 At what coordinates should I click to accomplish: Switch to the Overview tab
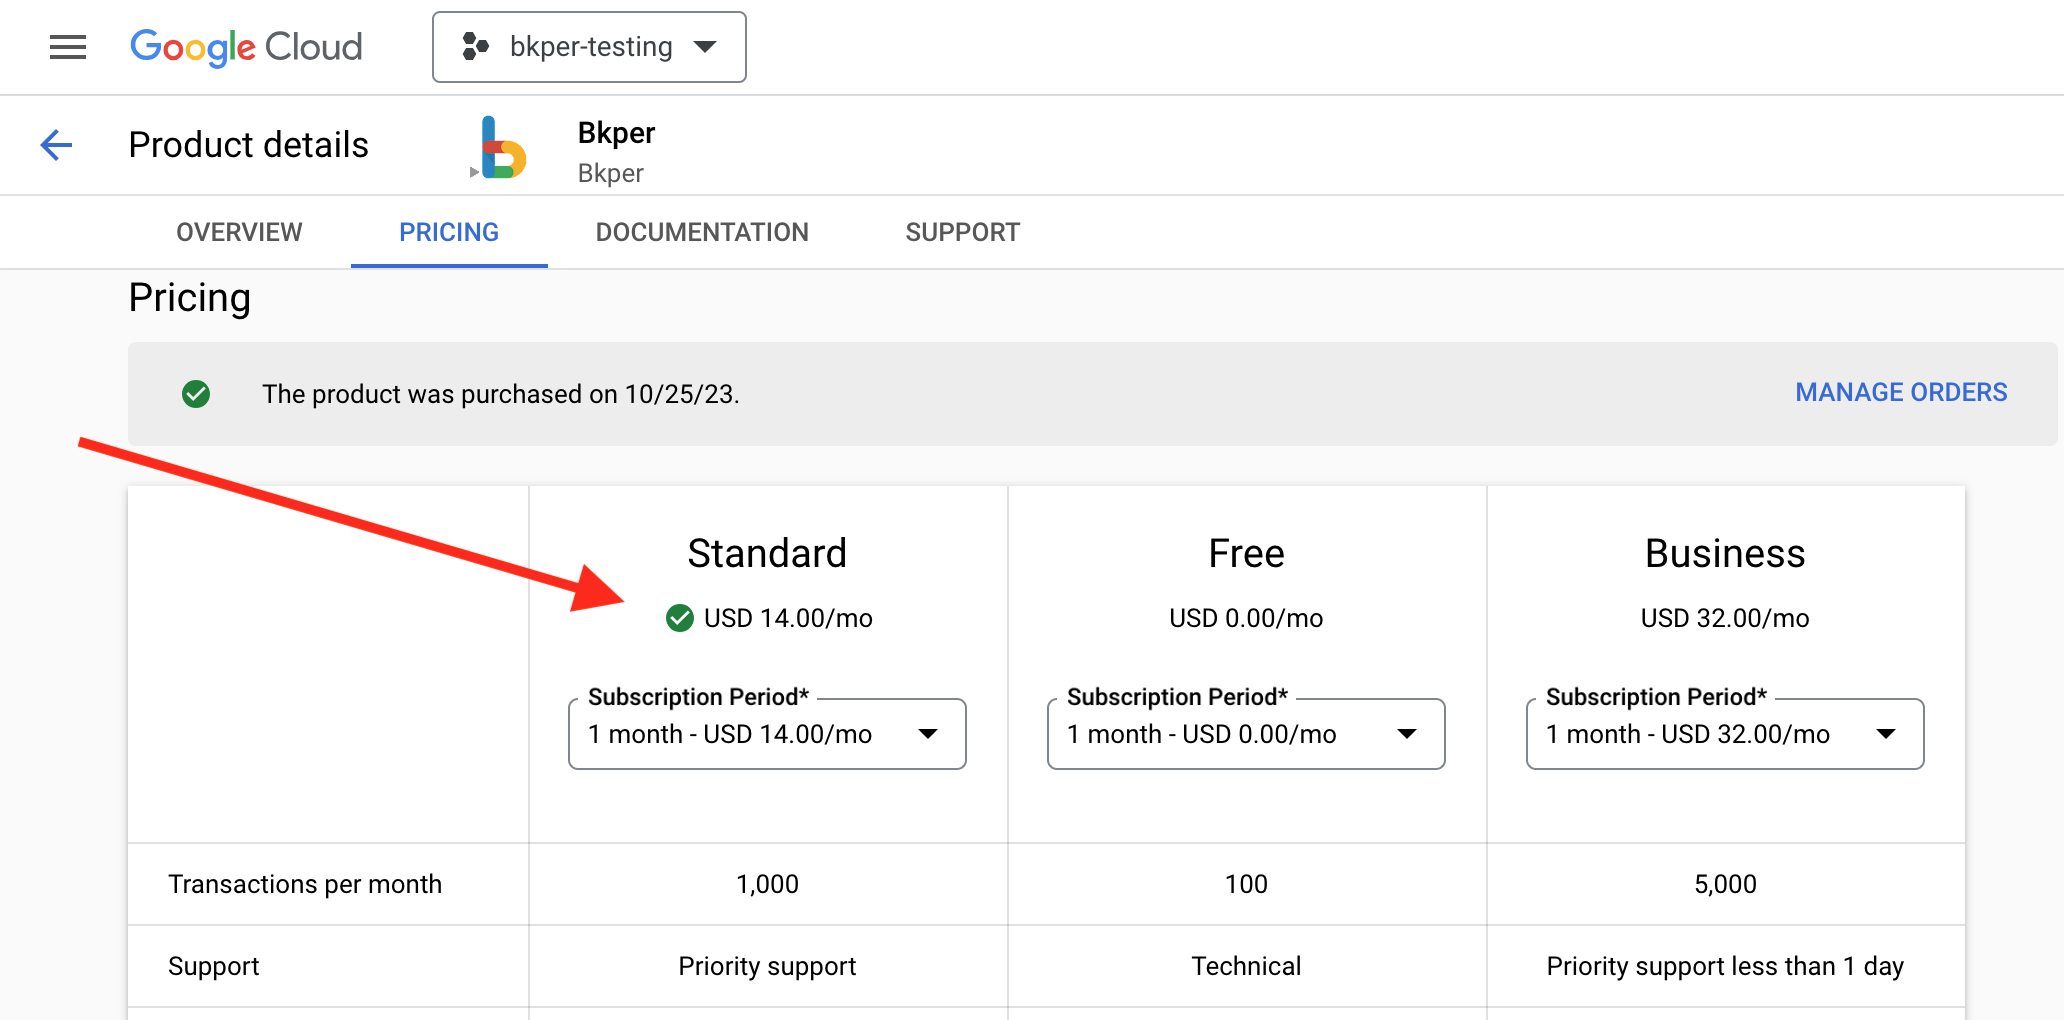[239, 232]
